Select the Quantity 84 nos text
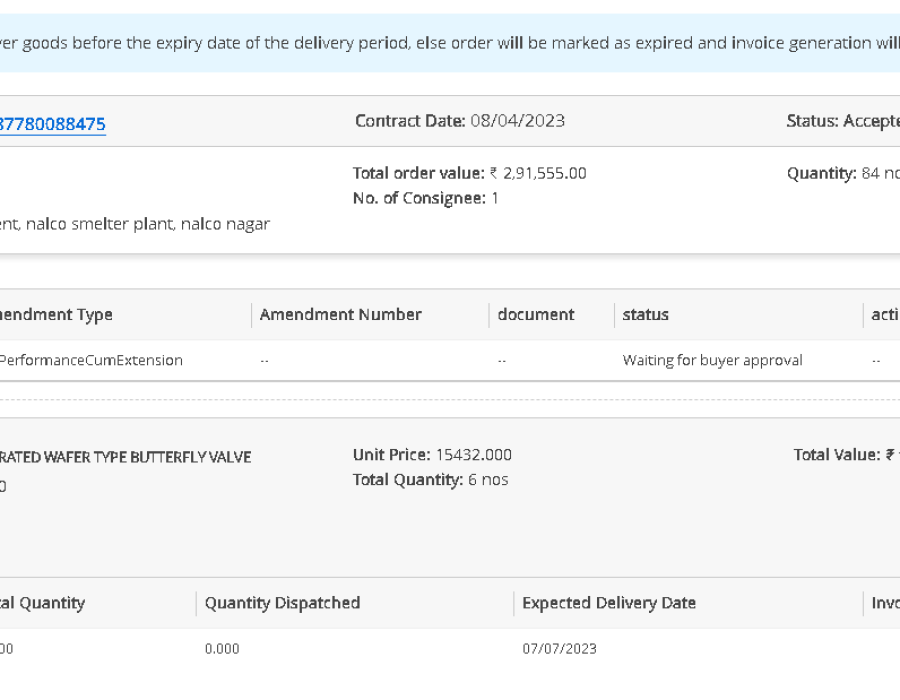The image size is (900, 700). pos(842,173)
